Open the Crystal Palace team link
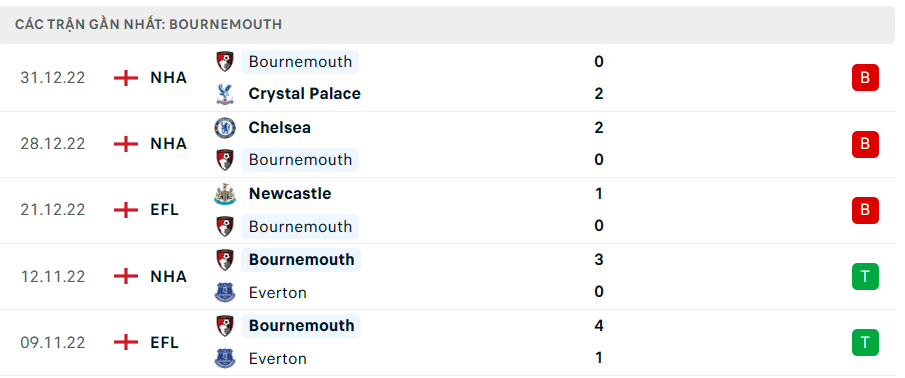Image resolution: width=905 pixels, height=378 pixels. point(304,94)
